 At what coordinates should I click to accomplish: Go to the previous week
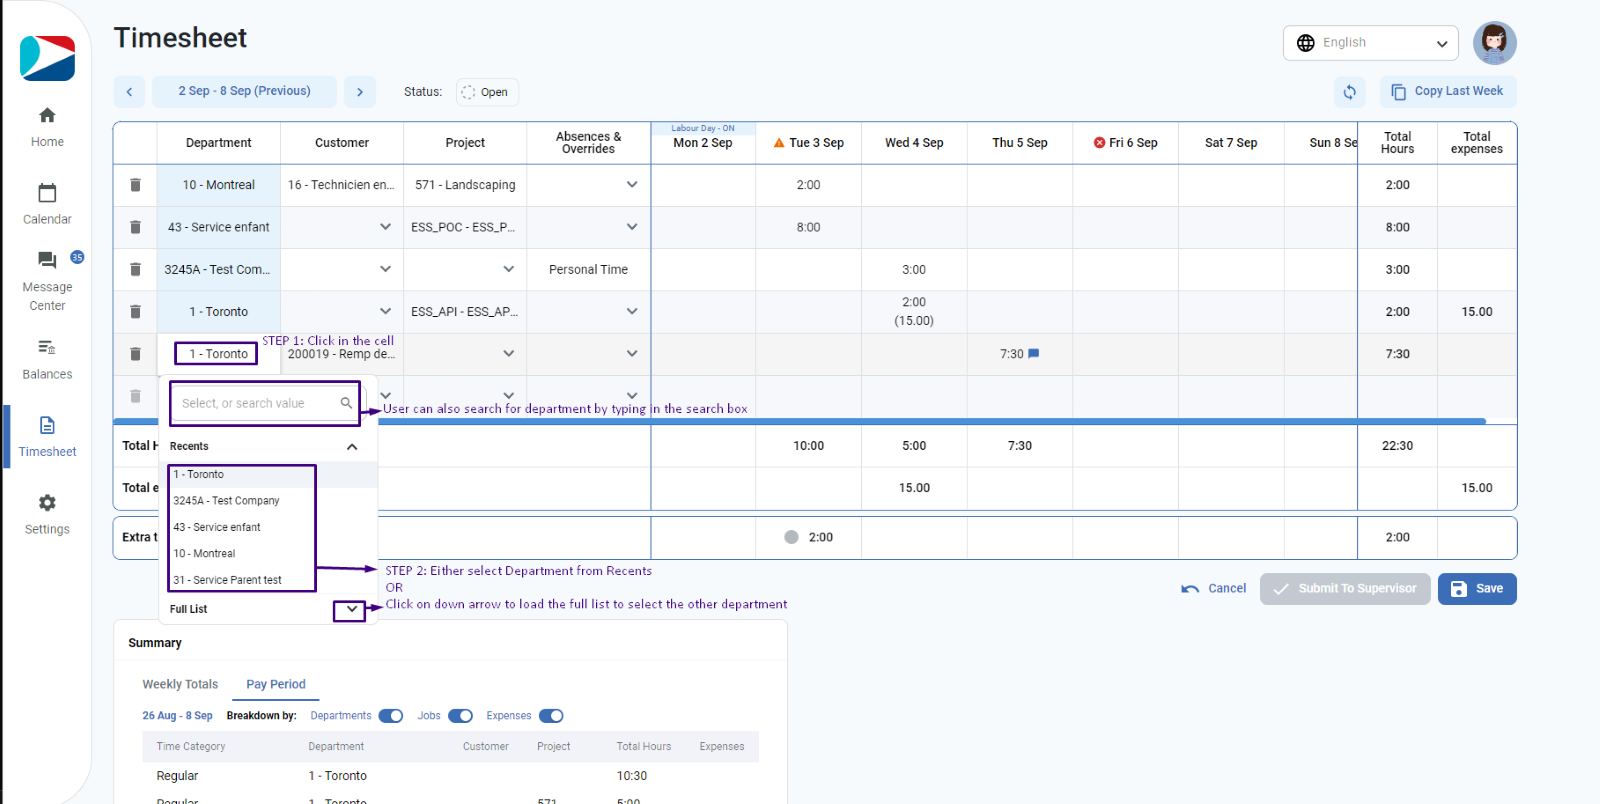[129, 92]
